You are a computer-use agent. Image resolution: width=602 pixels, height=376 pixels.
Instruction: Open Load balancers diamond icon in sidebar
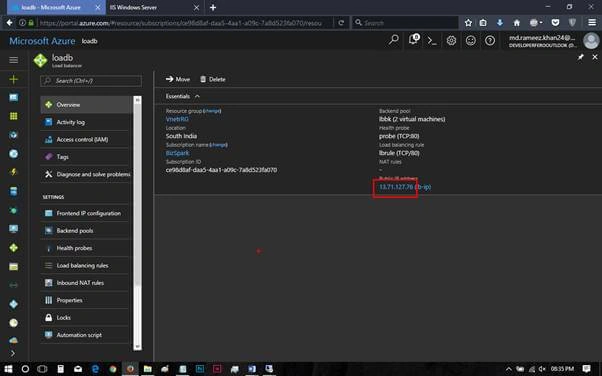coord(13,248)
